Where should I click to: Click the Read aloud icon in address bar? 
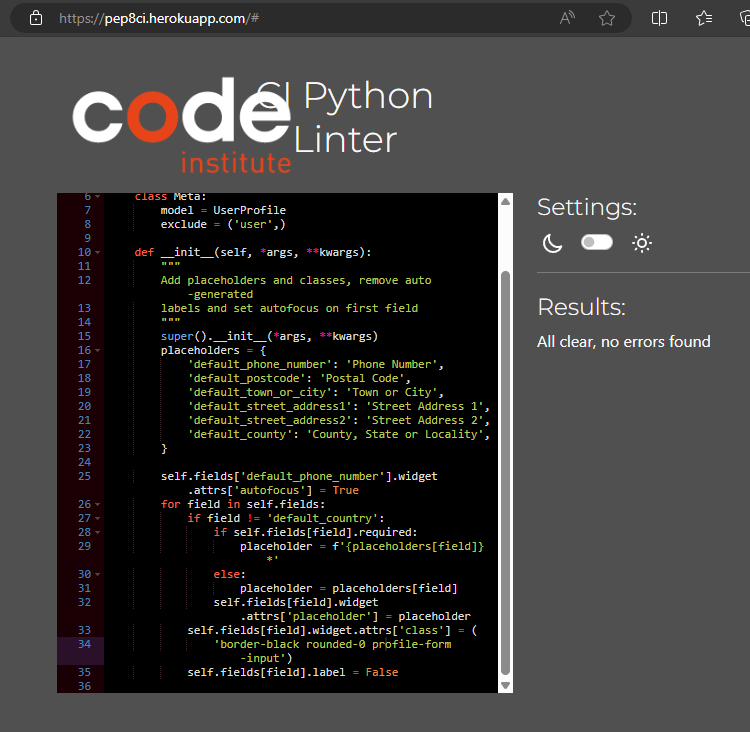(x=567, y=18)
